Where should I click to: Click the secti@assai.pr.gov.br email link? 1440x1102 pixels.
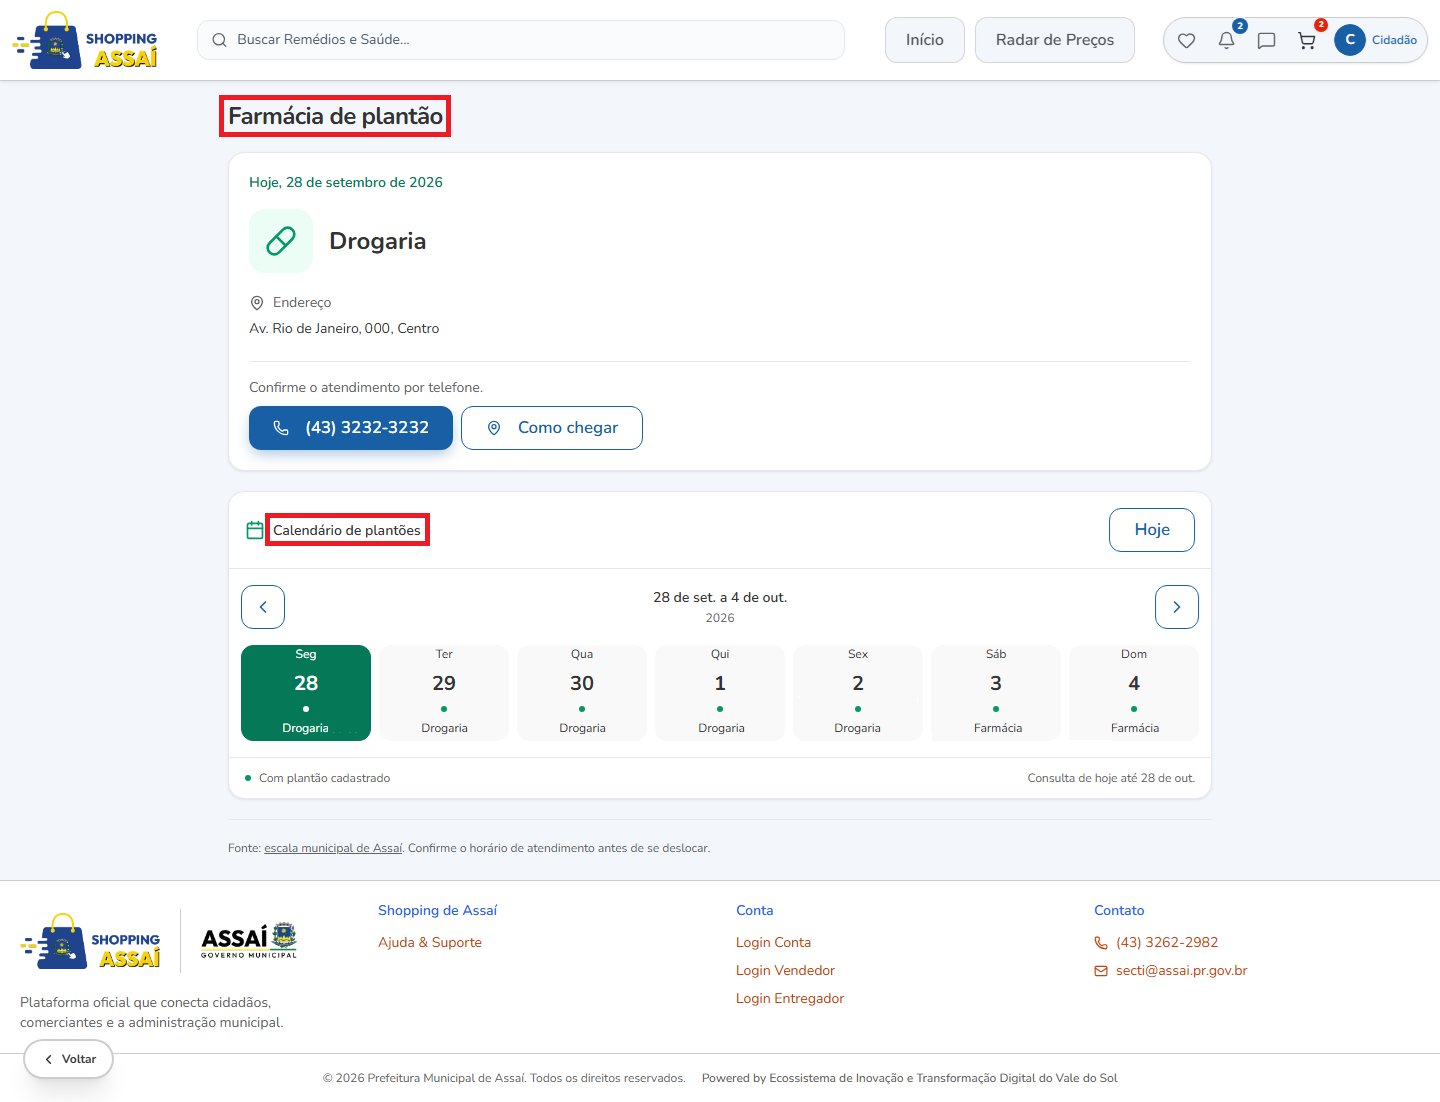pyautogui.click(x=1171, y=970)
